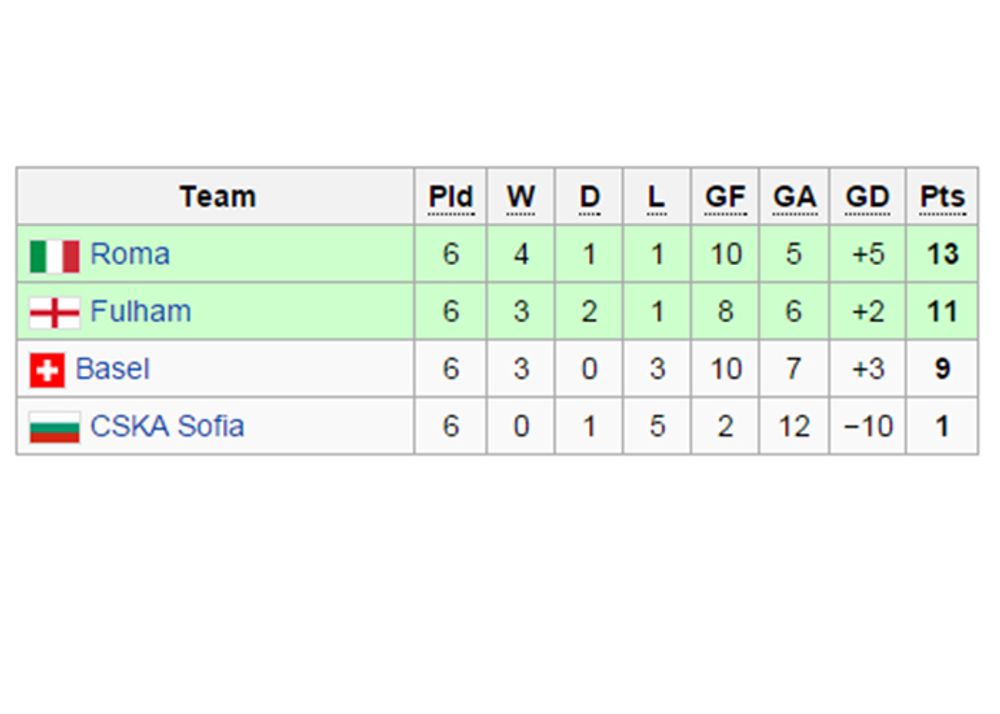Click the GD column header

[x=867, y=197]
